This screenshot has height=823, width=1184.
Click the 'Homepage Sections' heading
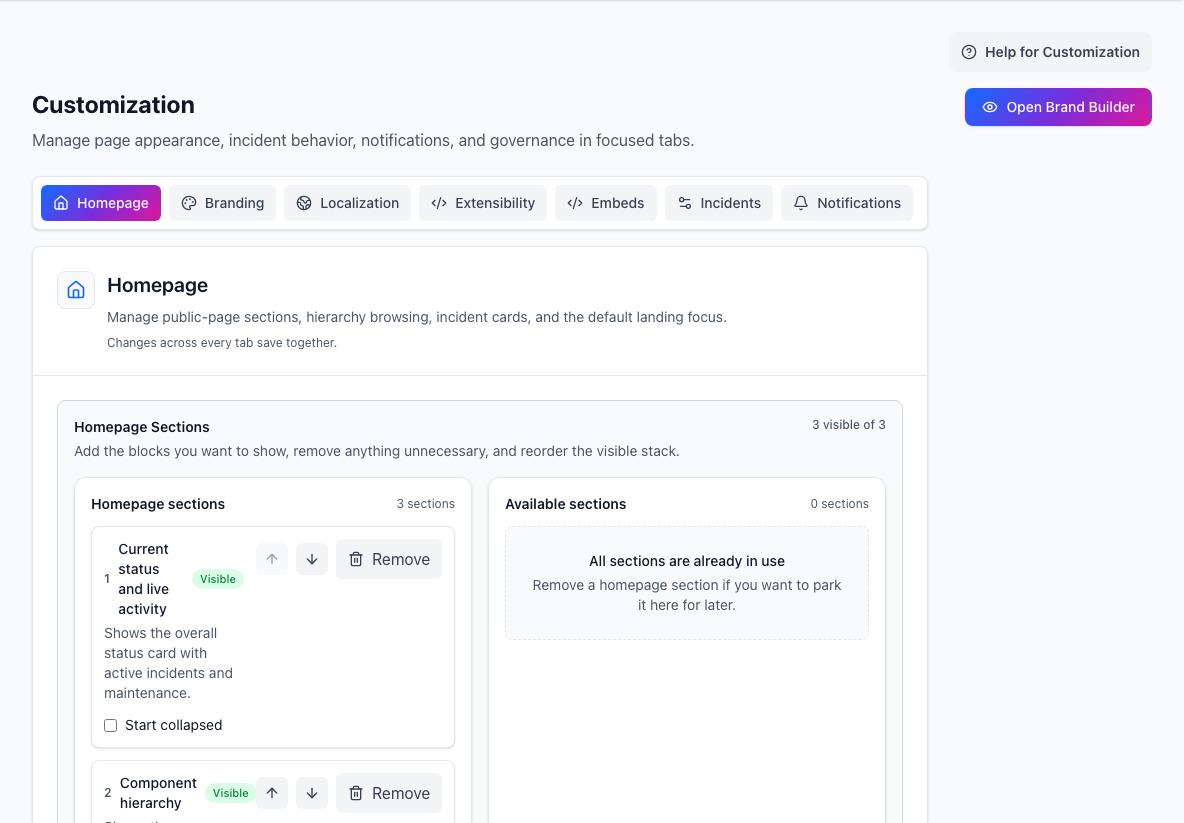pyautogui.click(x=142, y=427)
